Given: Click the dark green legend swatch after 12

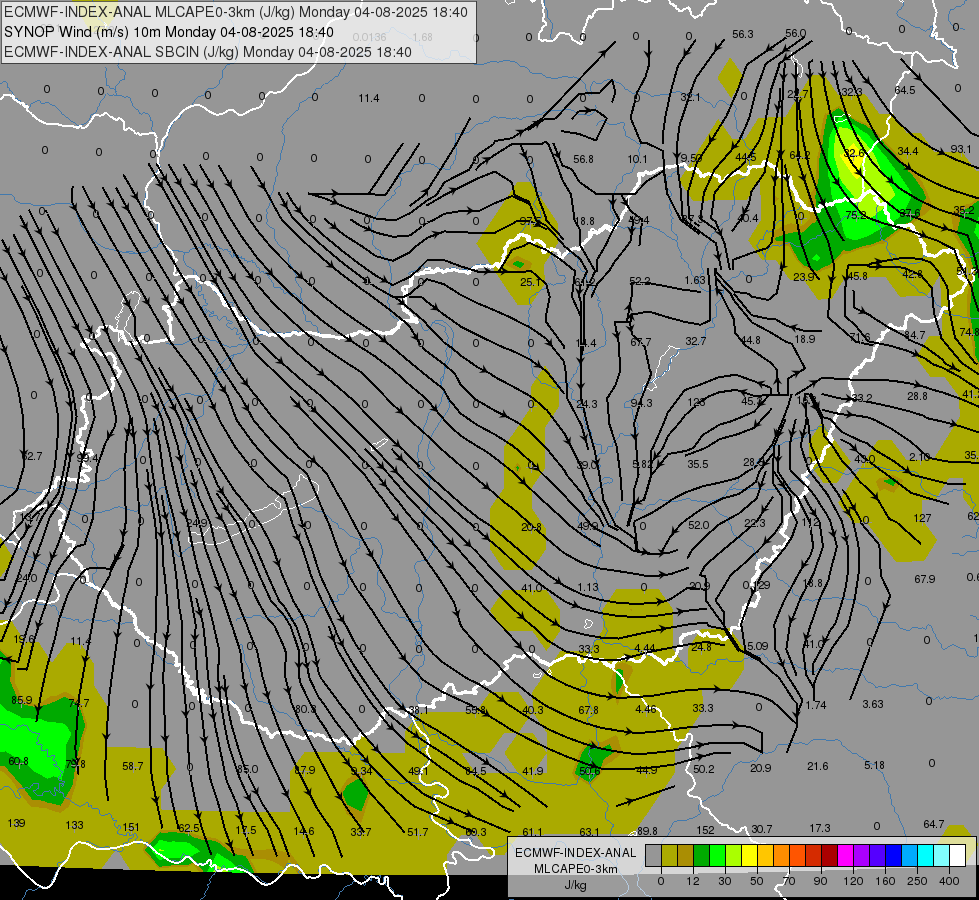Looking at the screenshot, I should [x=701, y=855].
